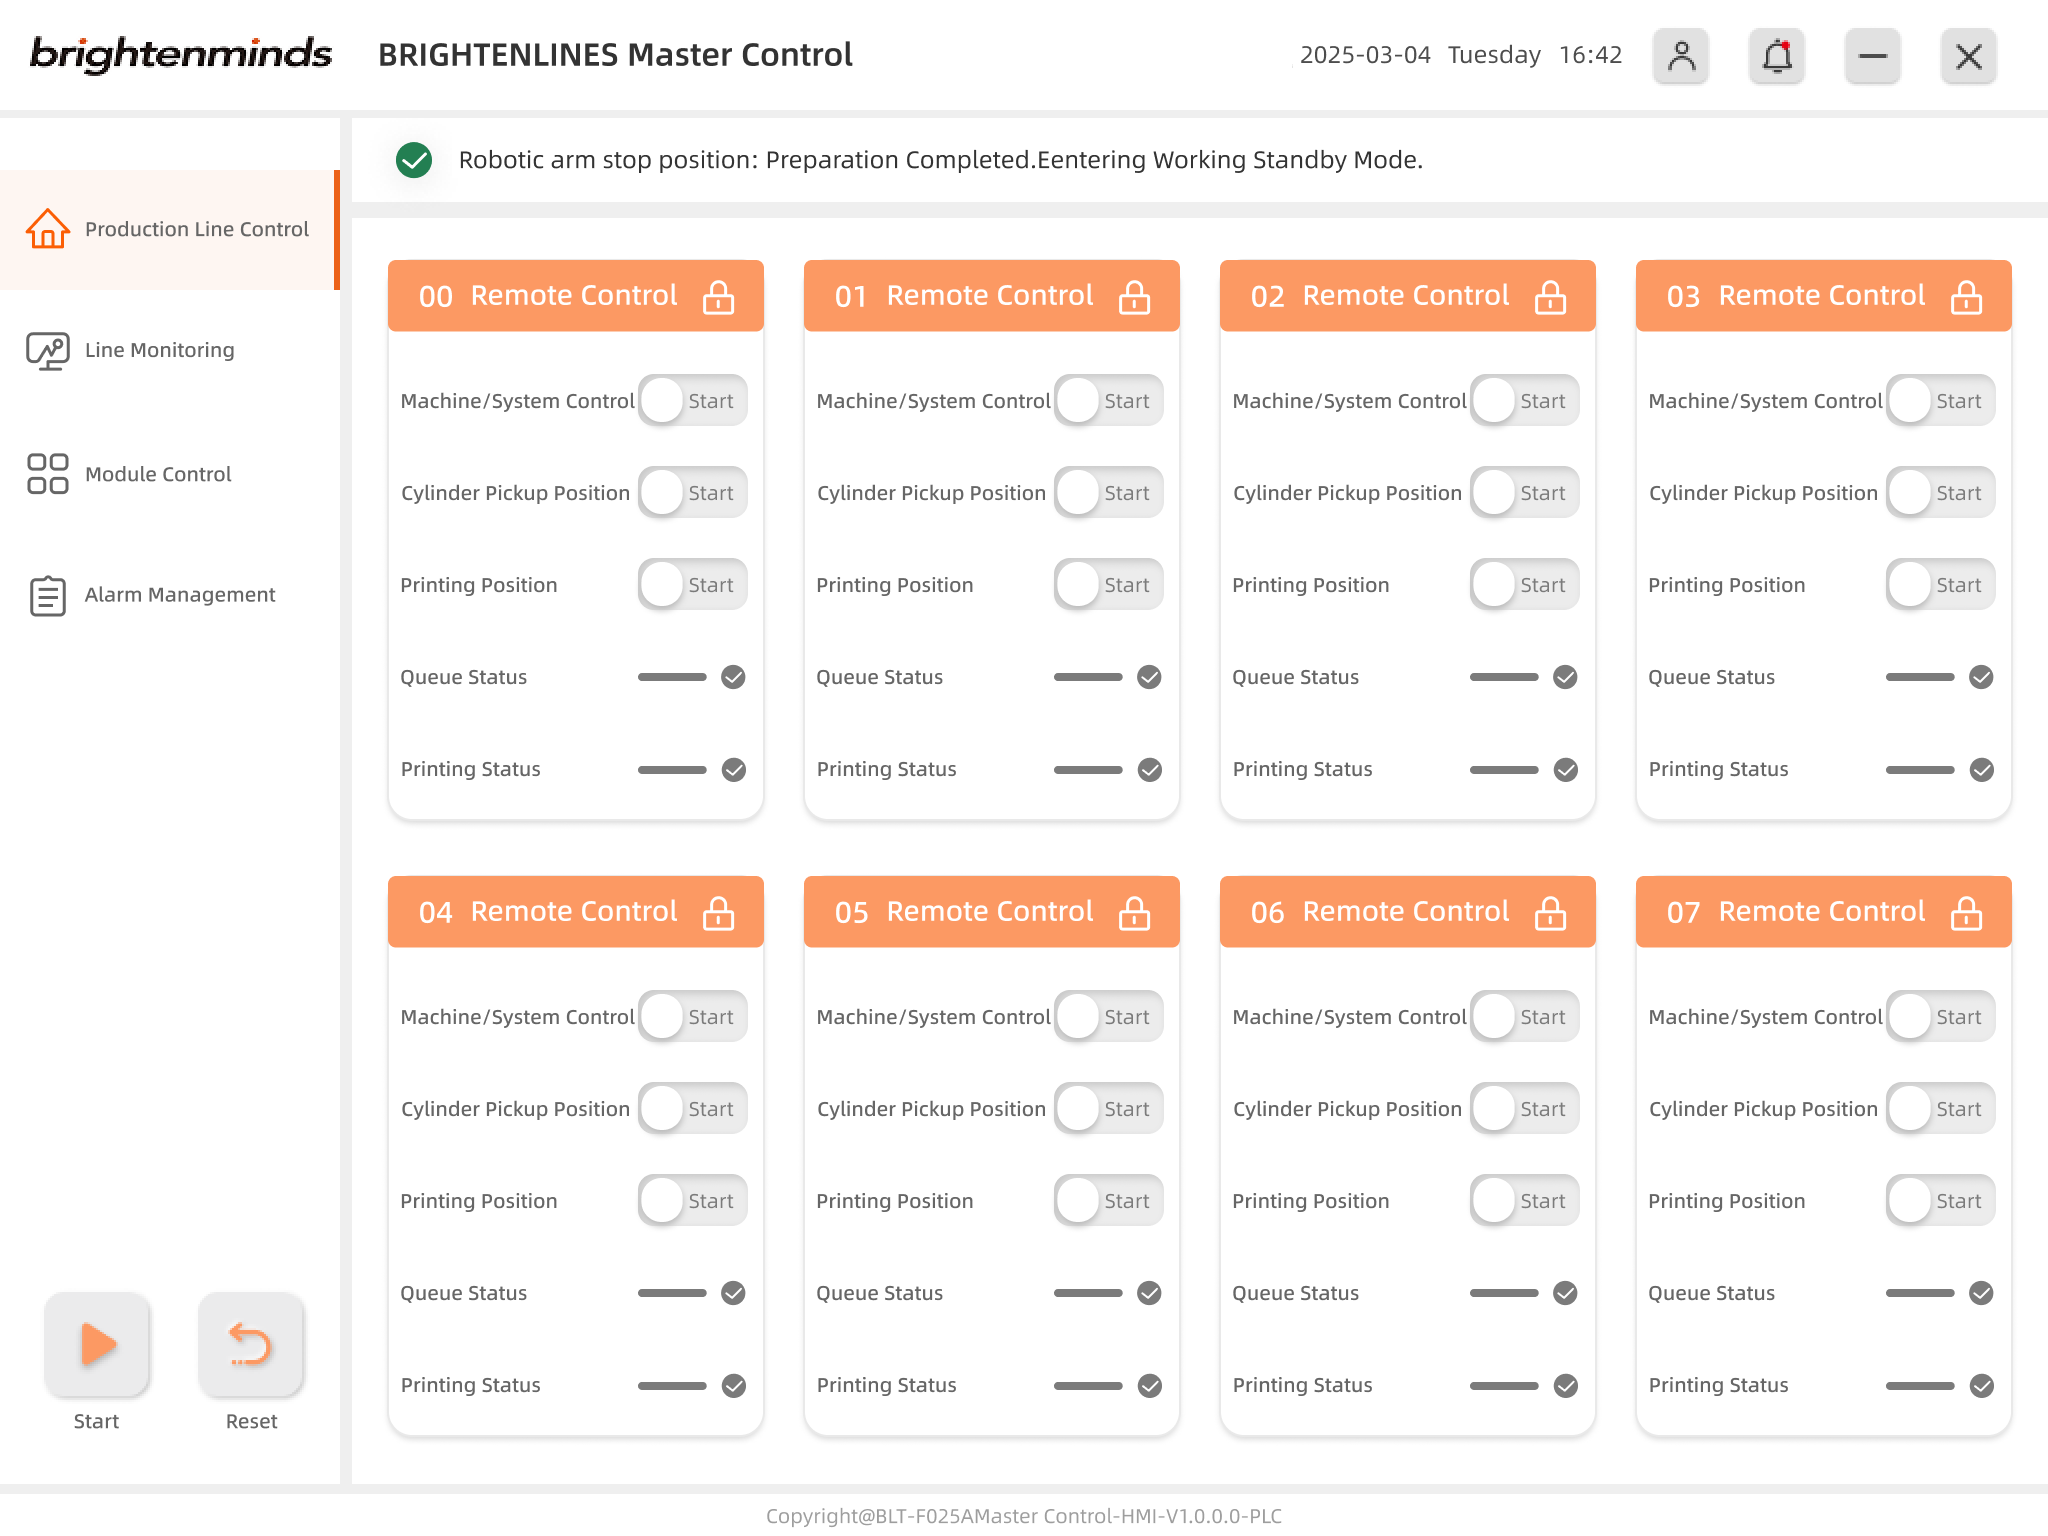Viewport: 2048px width, 1536px height.
Task: Open the notification bell
Action: 1777,56
